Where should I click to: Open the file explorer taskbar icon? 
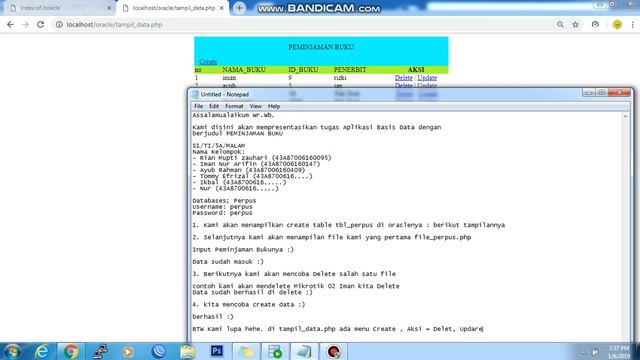(x=187, y=351)
